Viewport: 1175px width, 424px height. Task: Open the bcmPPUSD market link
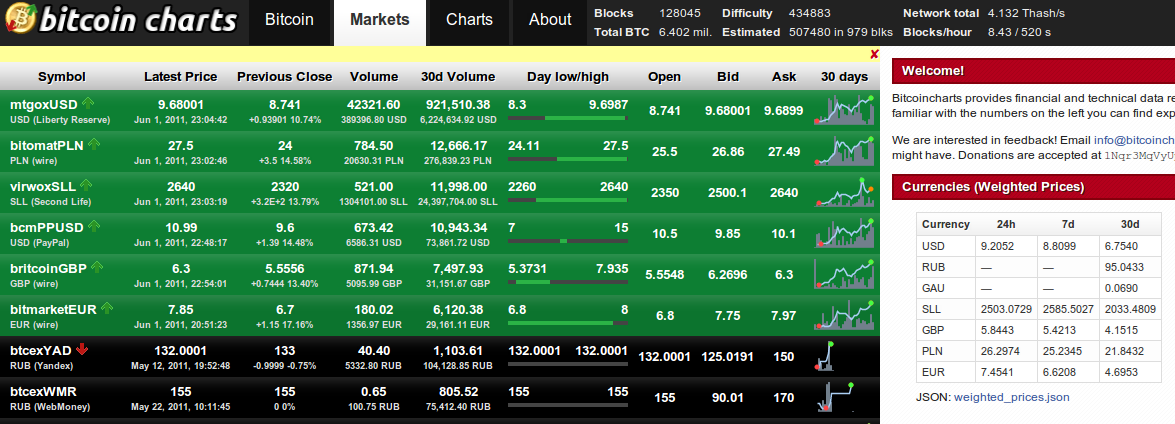46,227
